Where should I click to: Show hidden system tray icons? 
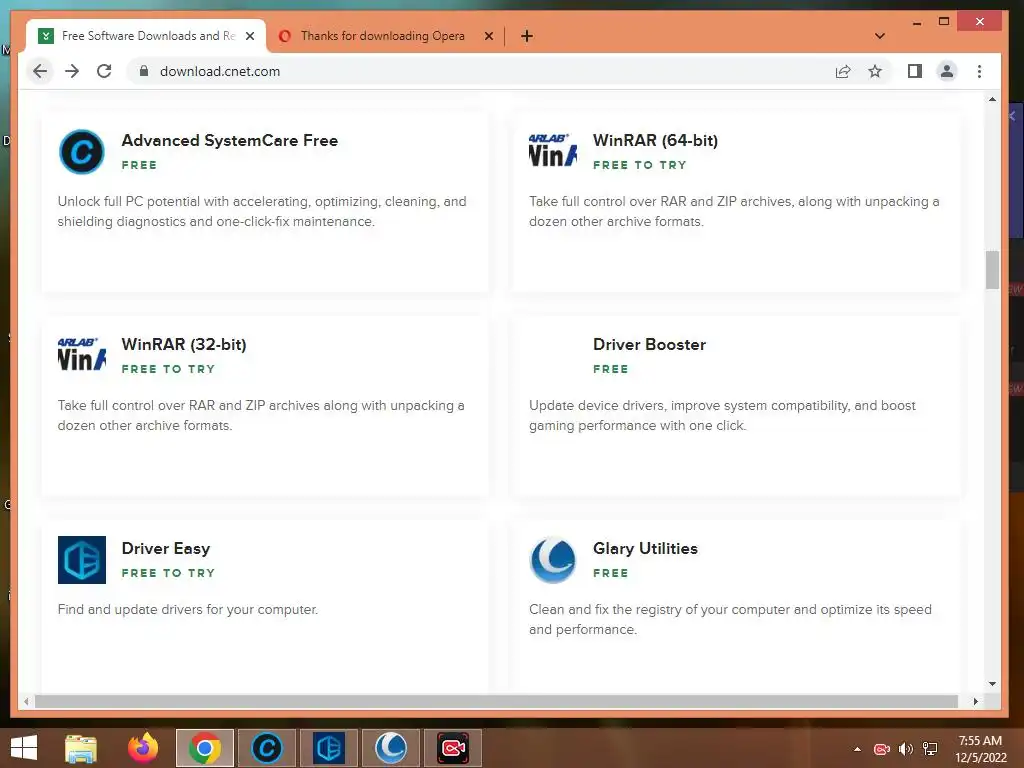click(x=857, y=749)
